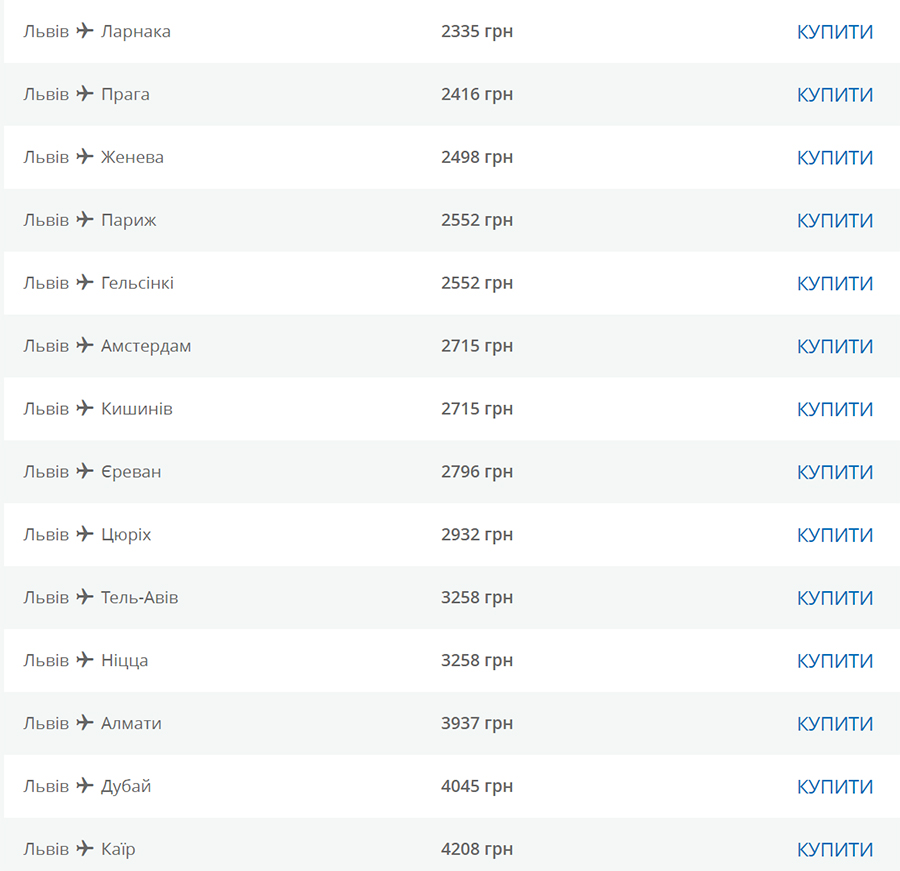Click the airplane icon before Амстердам

pos(85,345)
